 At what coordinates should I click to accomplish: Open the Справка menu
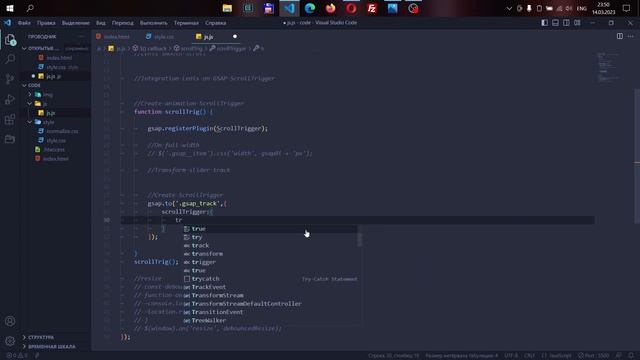coord(216,23)
